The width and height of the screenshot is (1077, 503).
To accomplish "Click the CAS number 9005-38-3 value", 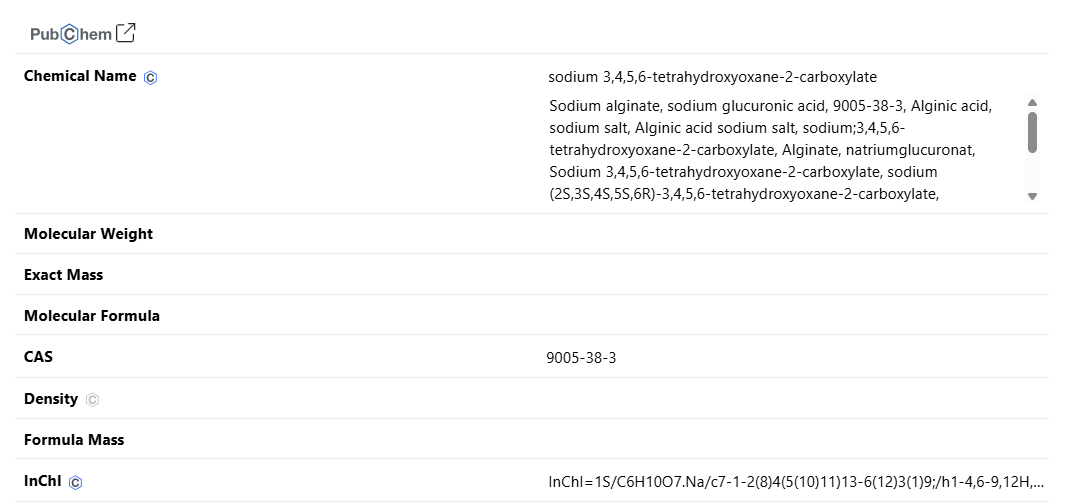I will point(581,357).
